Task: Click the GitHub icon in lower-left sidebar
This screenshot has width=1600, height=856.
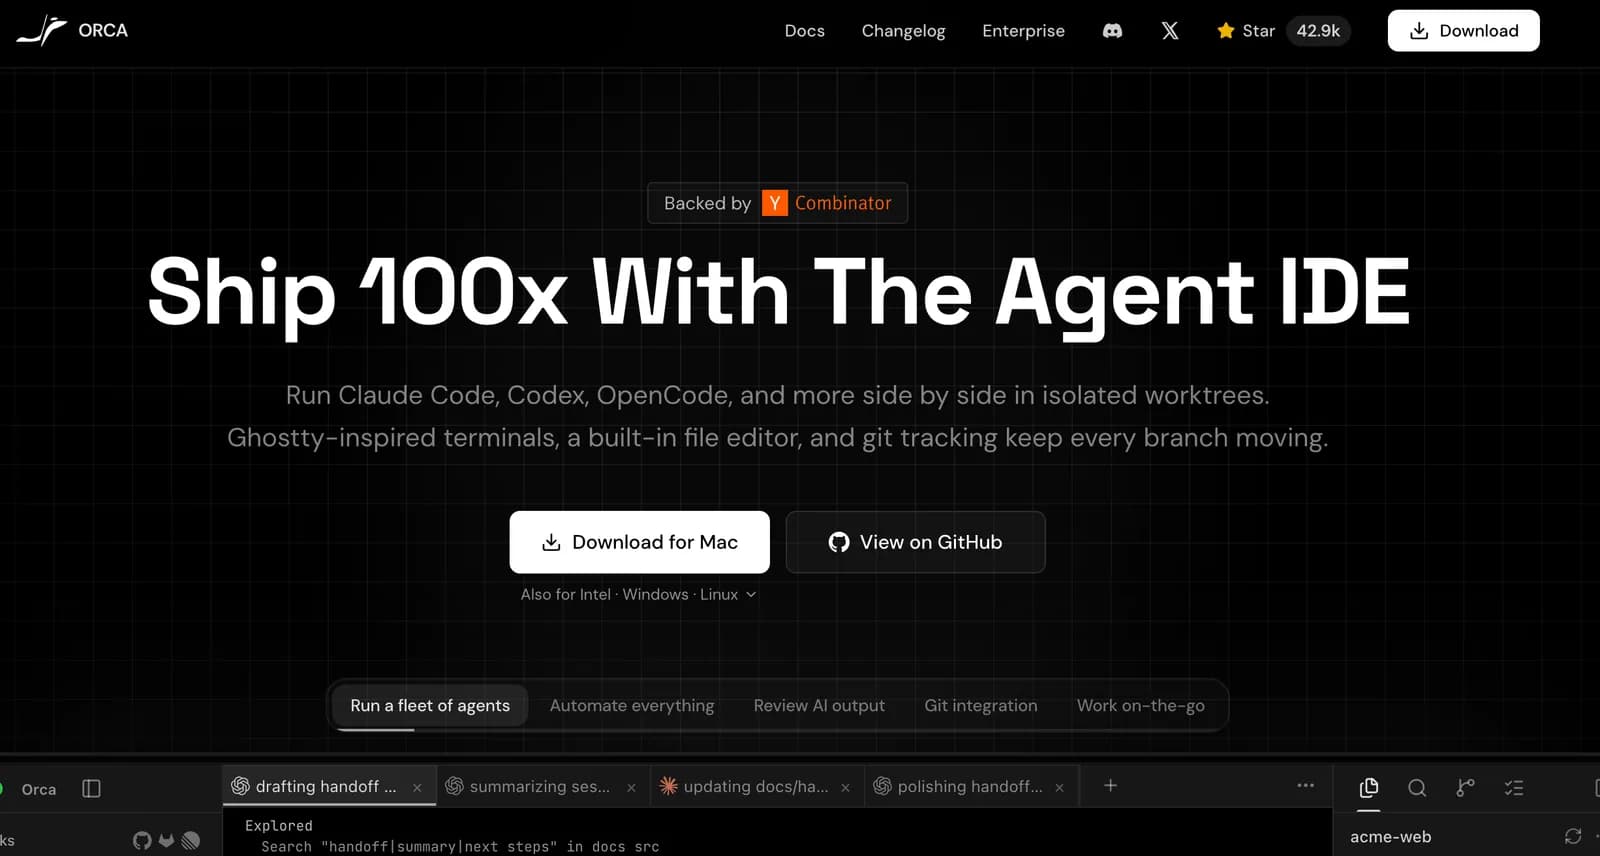Action: 142,840
